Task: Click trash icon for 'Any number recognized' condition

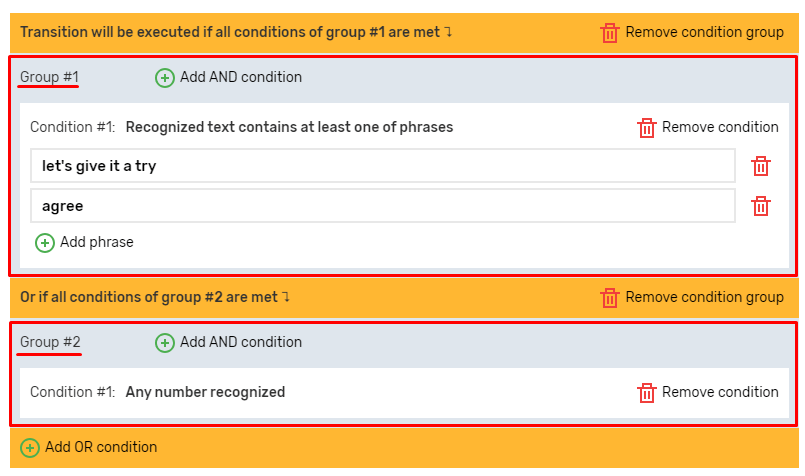Action: [647, 393]
